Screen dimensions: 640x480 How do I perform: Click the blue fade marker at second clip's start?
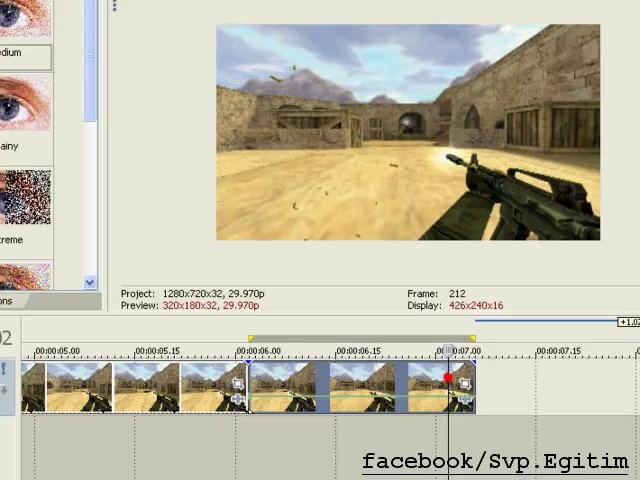pyautogui.click(x=248, y=362)
